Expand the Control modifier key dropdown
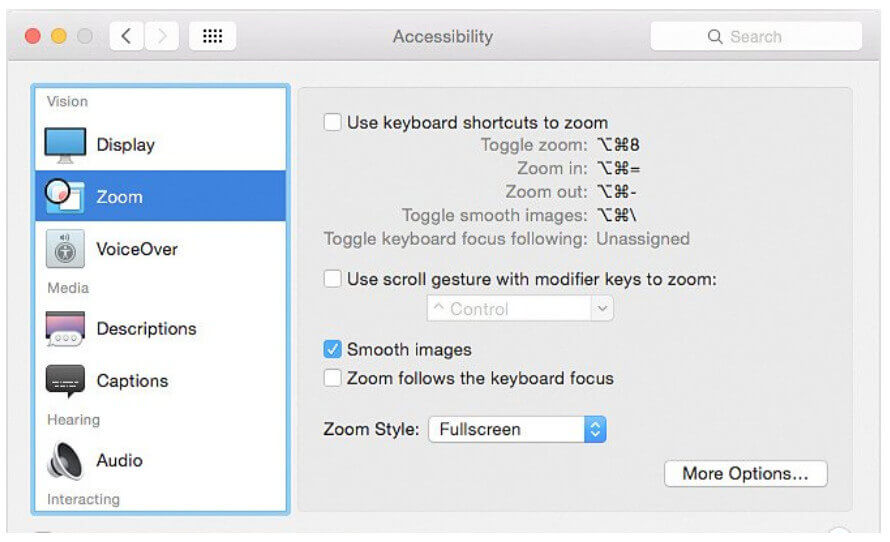 [x=520, y=310]
